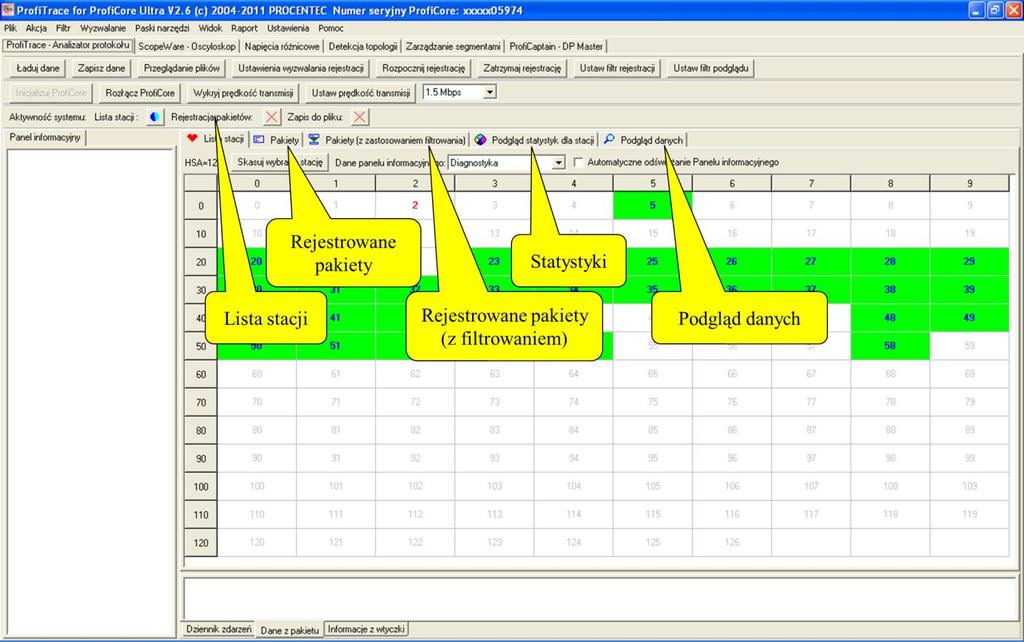The width and height of the screenshot is (1024, 642).
Task: Switch to ProfiCaptain - DP Master tab
Action: pos(556,46)
